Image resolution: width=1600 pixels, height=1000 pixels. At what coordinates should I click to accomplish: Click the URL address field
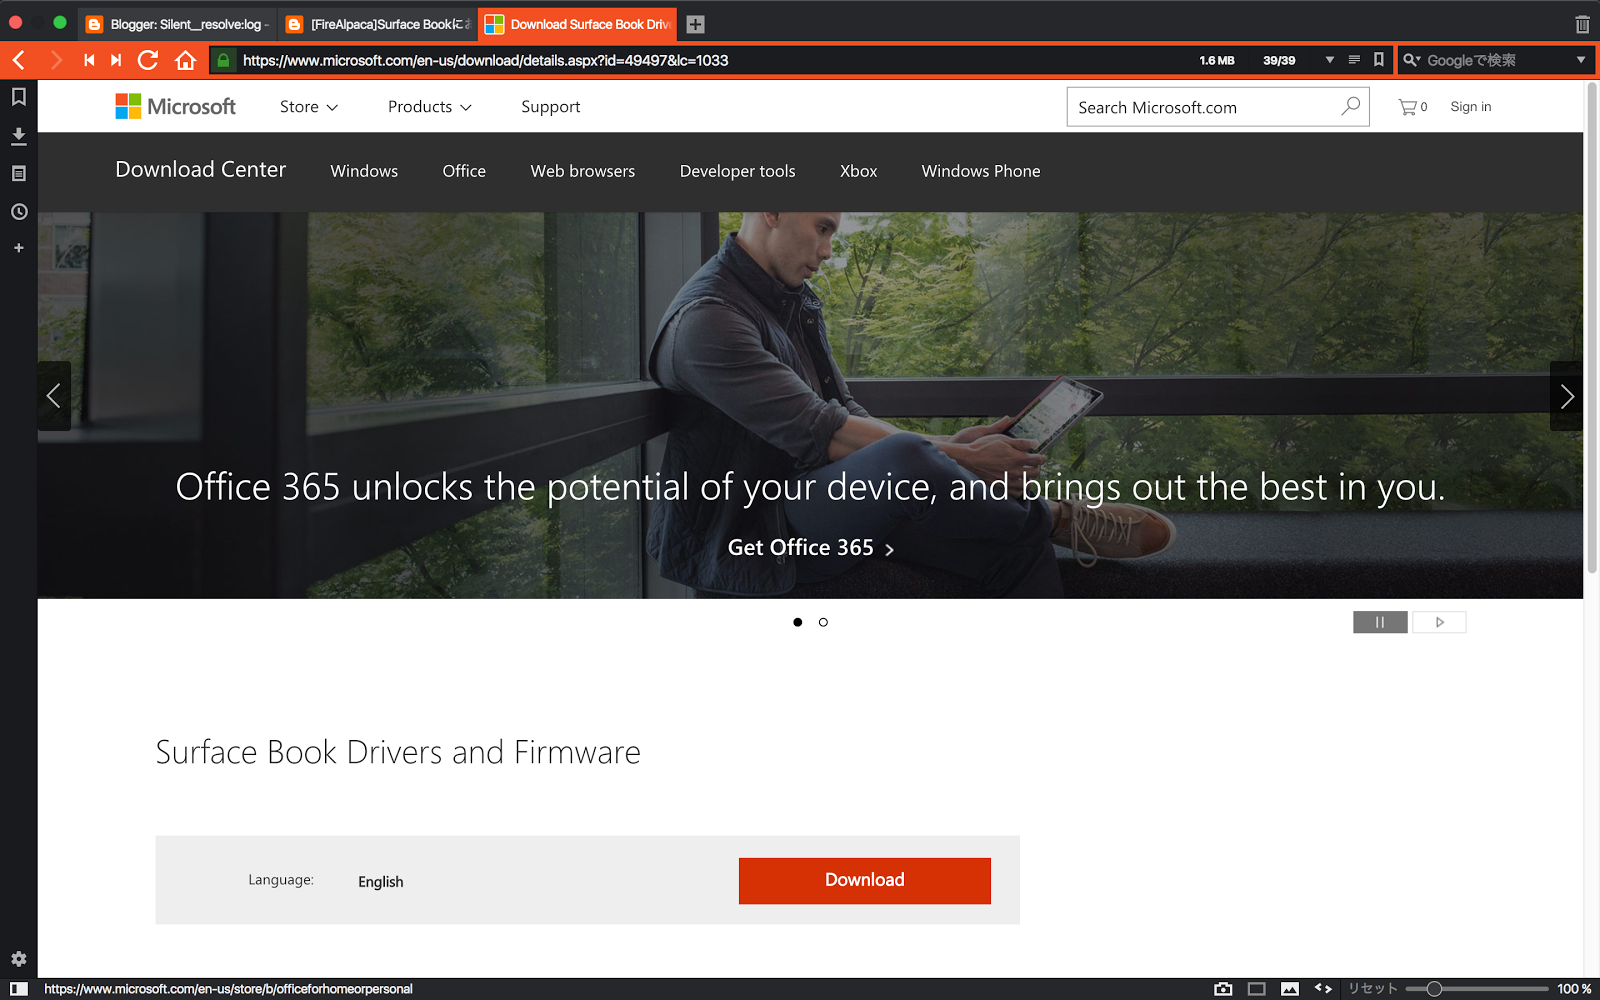(x=715, y=60)
